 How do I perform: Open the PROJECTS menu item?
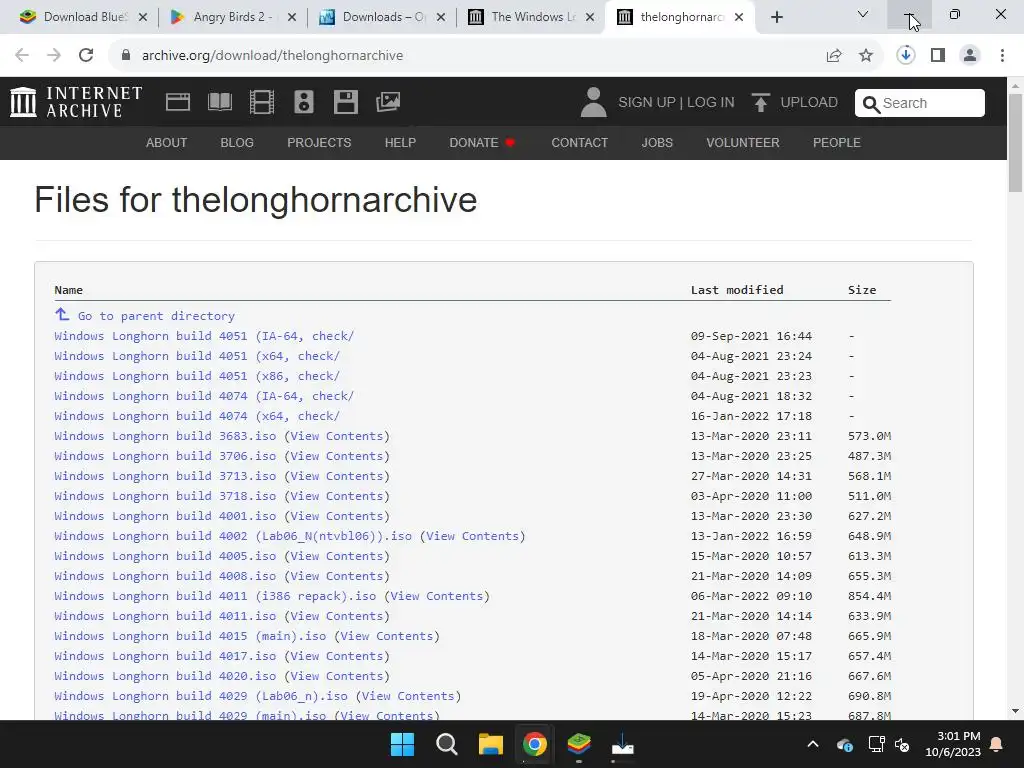(319, 142)
